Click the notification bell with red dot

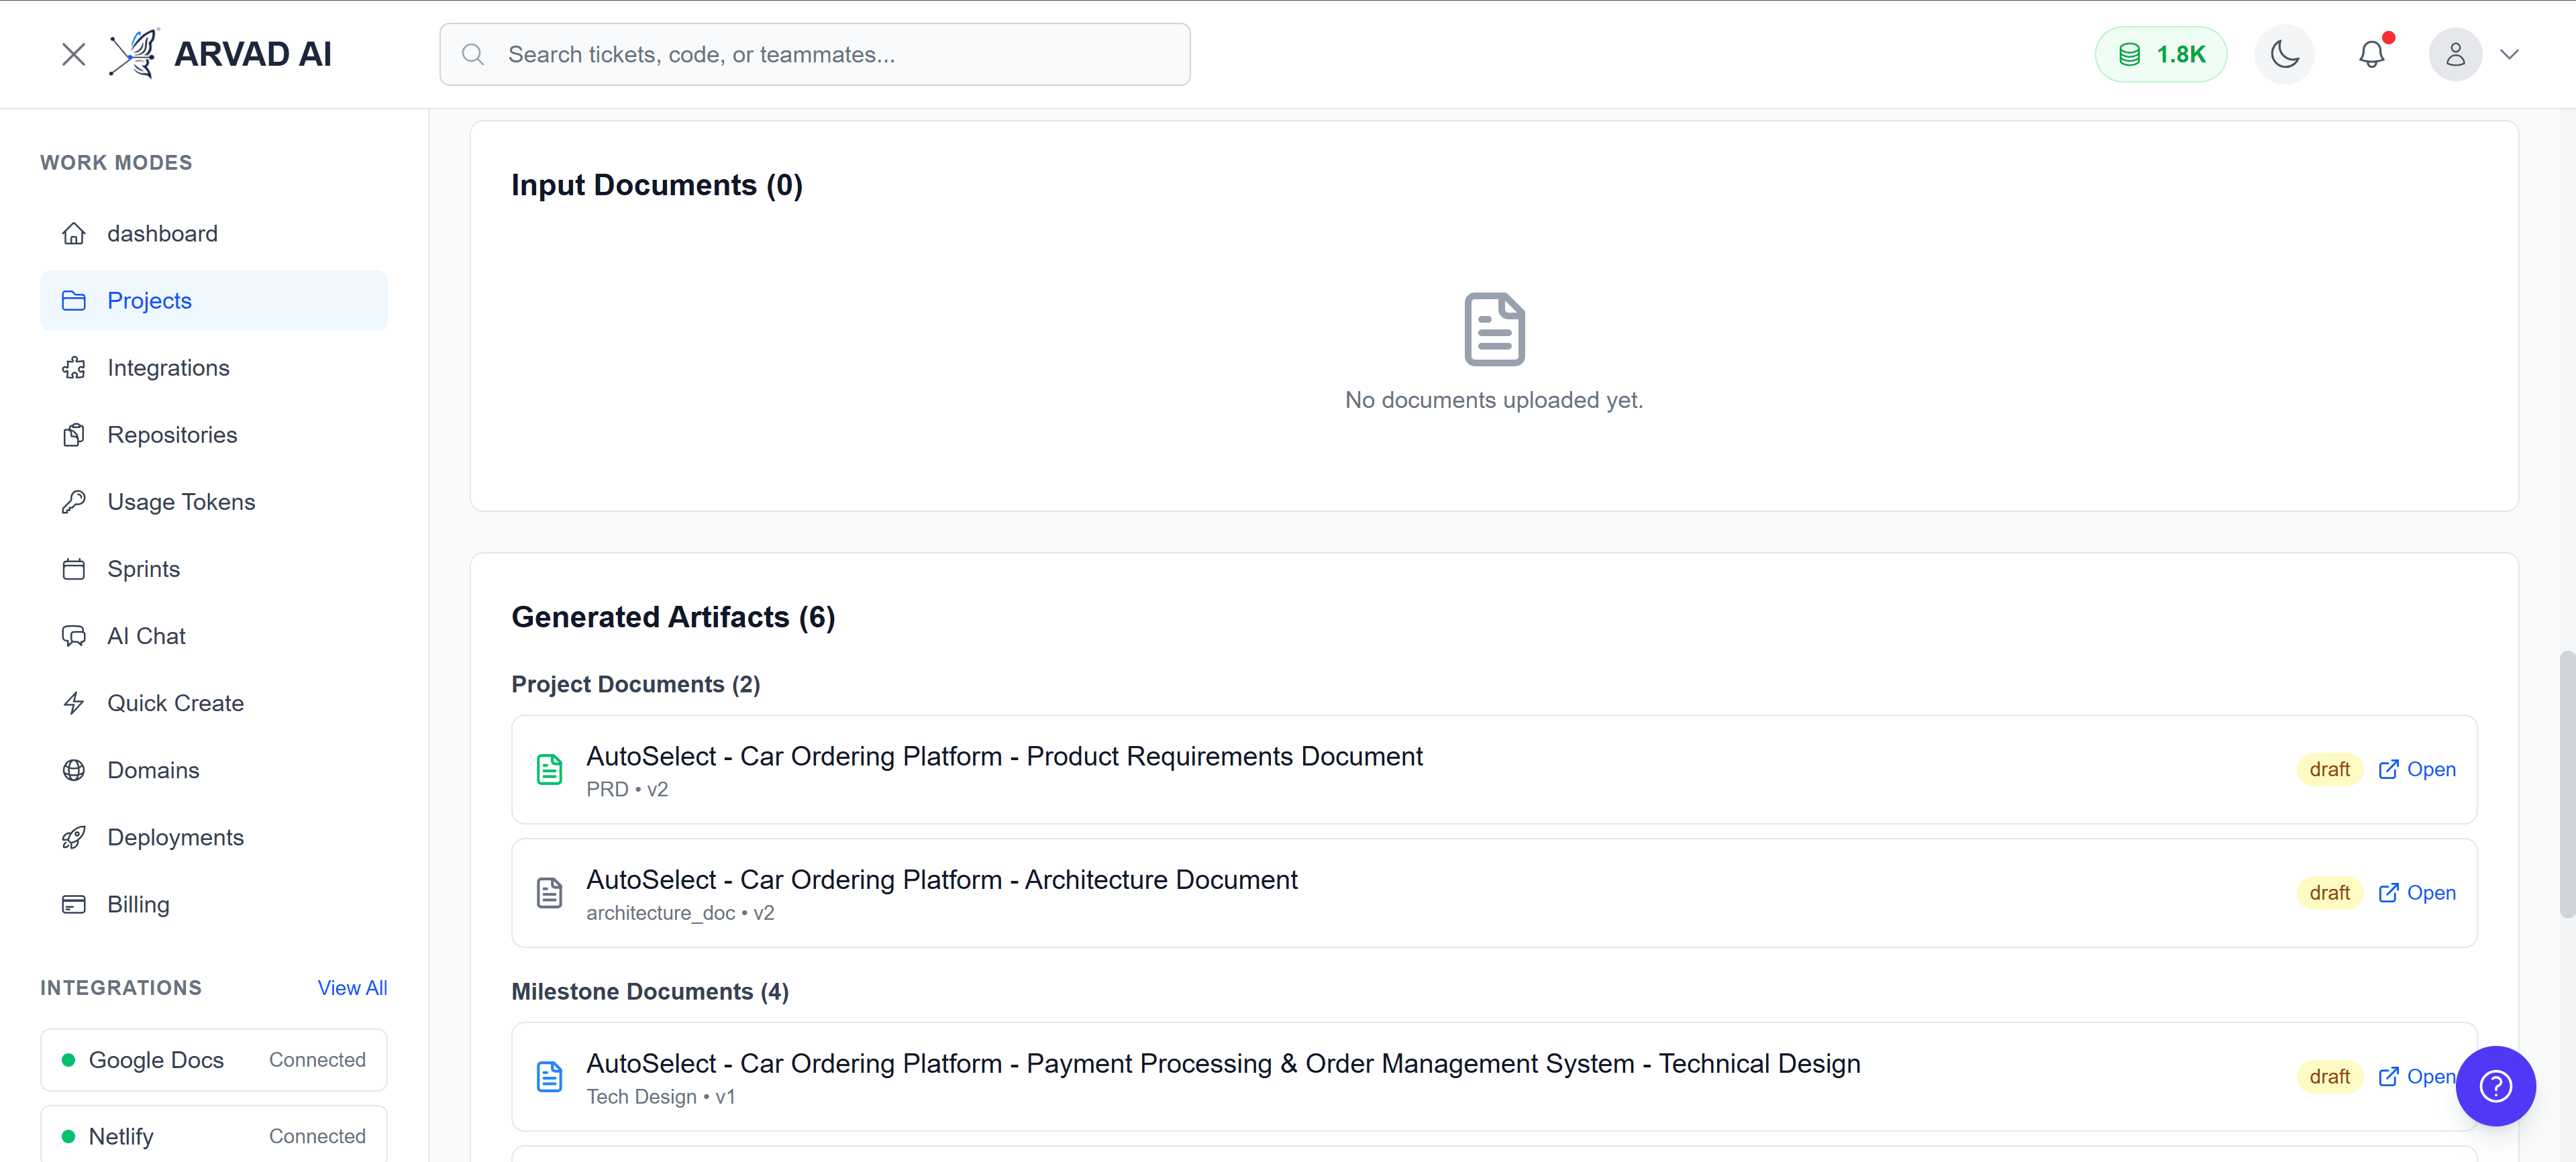click(x=2372, y=54)
